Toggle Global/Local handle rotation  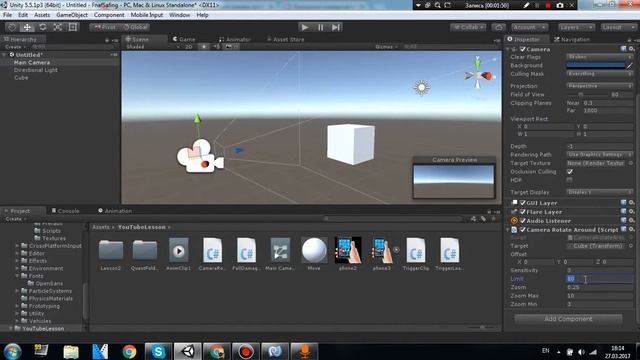click(x=136, y=27)
